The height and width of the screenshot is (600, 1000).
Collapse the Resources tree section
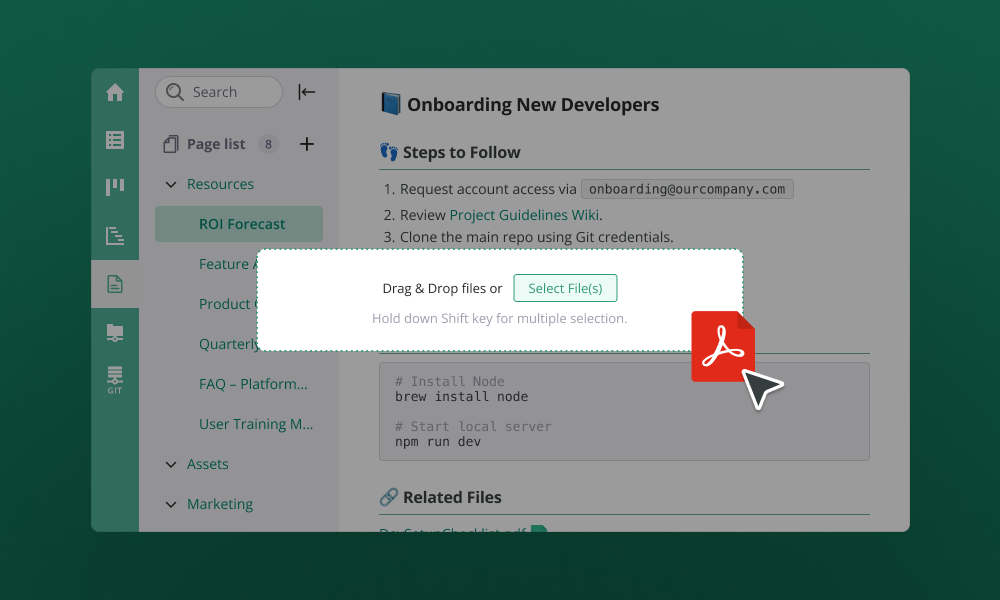(x=170, y=184)
